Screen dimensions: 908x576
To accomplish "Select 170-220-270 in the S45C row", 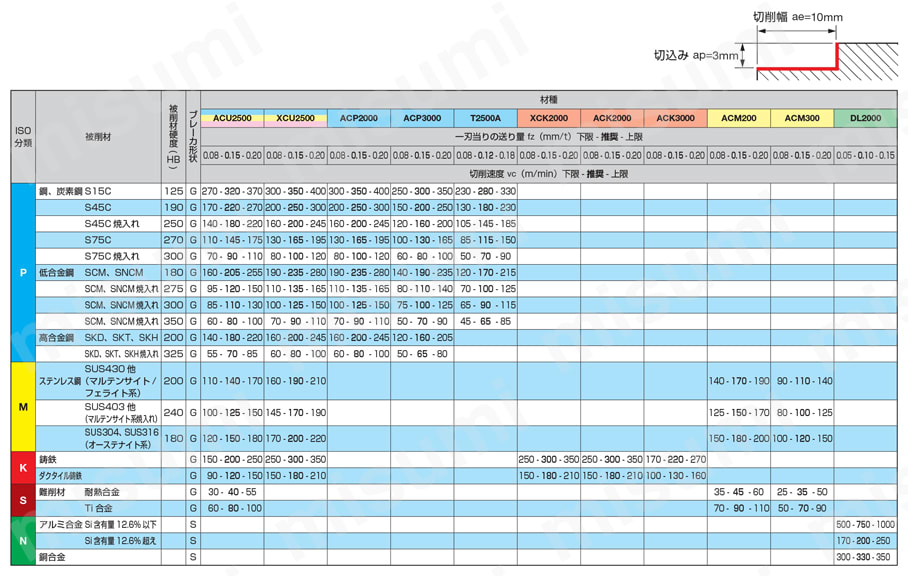I will (232, 207).
